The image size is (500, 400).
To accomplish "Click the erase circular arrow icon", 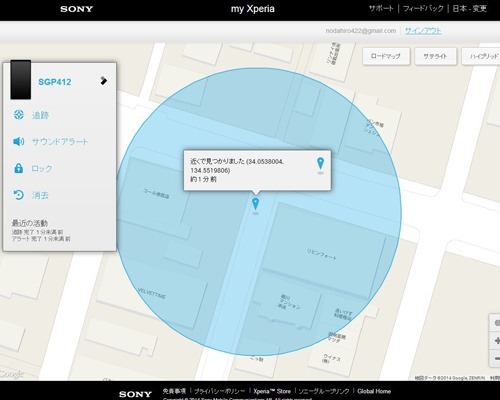I will (x=19, y=195).
